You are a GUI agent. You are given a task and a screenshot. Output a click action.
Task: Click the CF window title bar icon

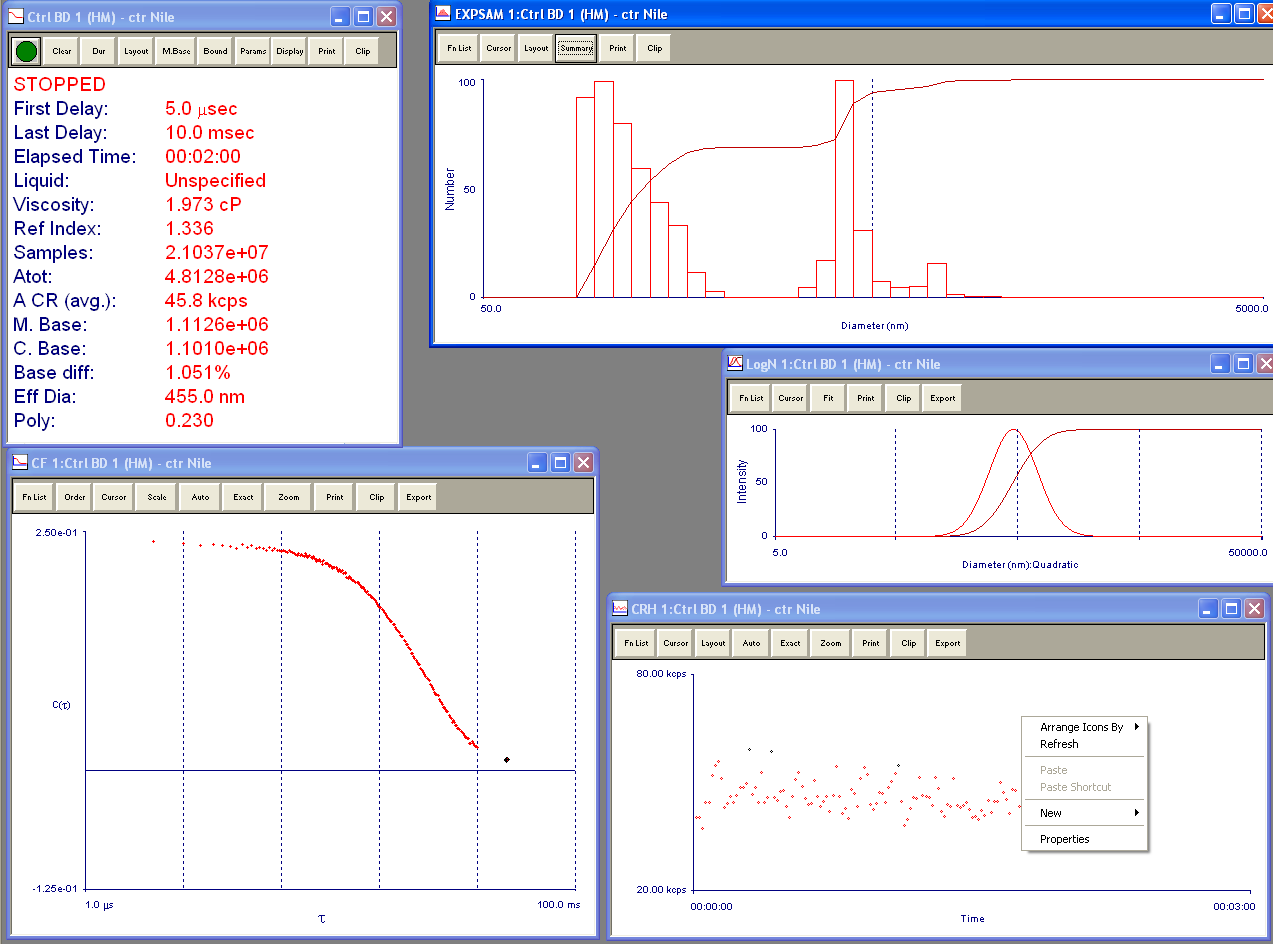19,463
